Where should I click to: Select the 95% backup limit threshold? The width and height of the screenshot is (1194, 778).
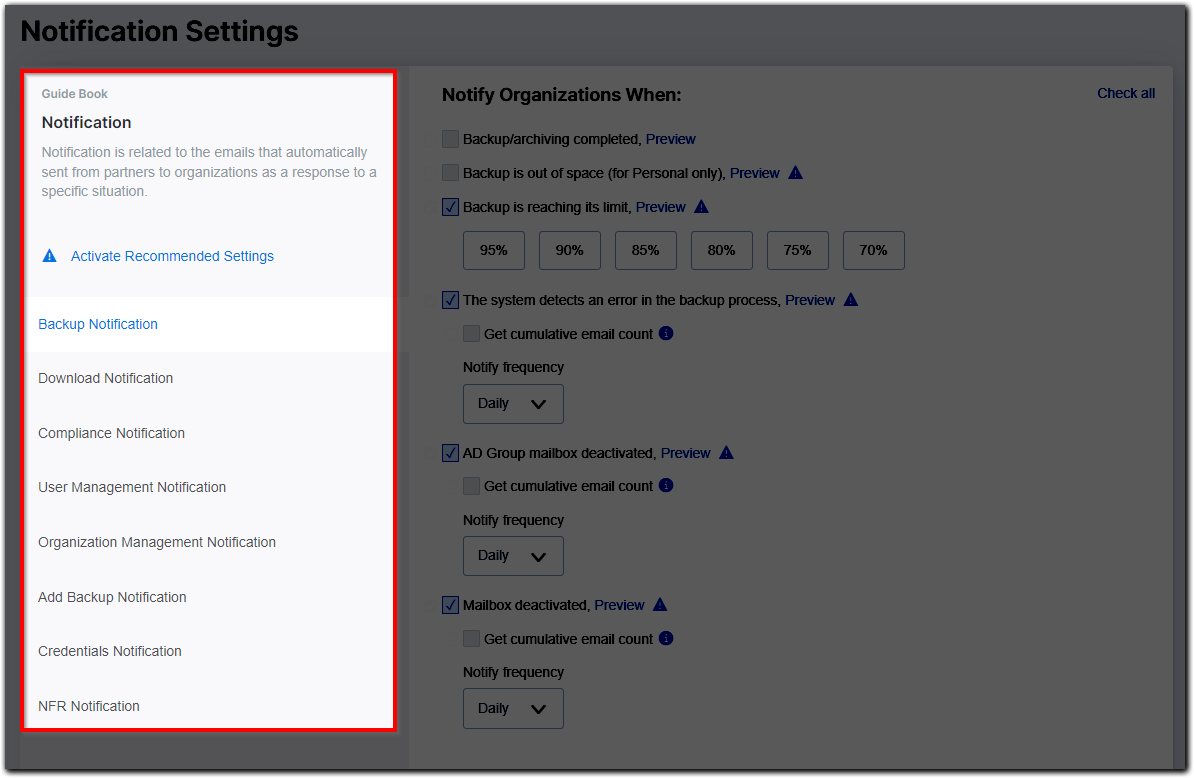pos(493,250)
